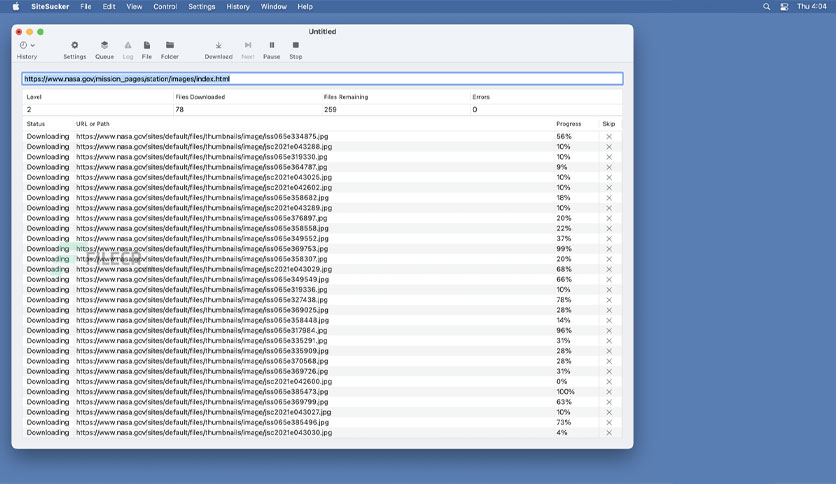
Task: Skip download of iss065e335291.jpg
Action: click(609, 341)
